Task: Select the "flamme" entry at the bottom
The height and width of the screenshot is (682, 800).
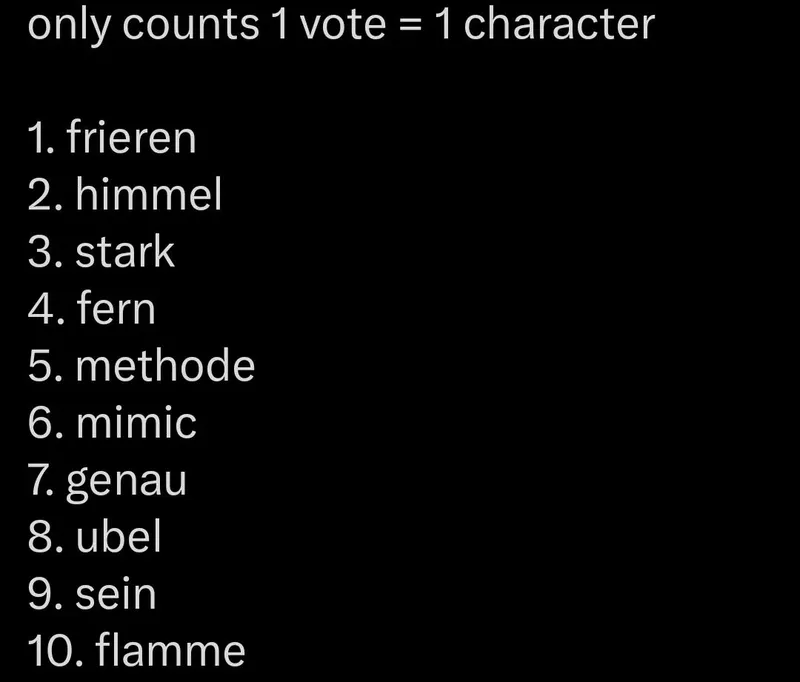Action: click(x=170, y=651)
